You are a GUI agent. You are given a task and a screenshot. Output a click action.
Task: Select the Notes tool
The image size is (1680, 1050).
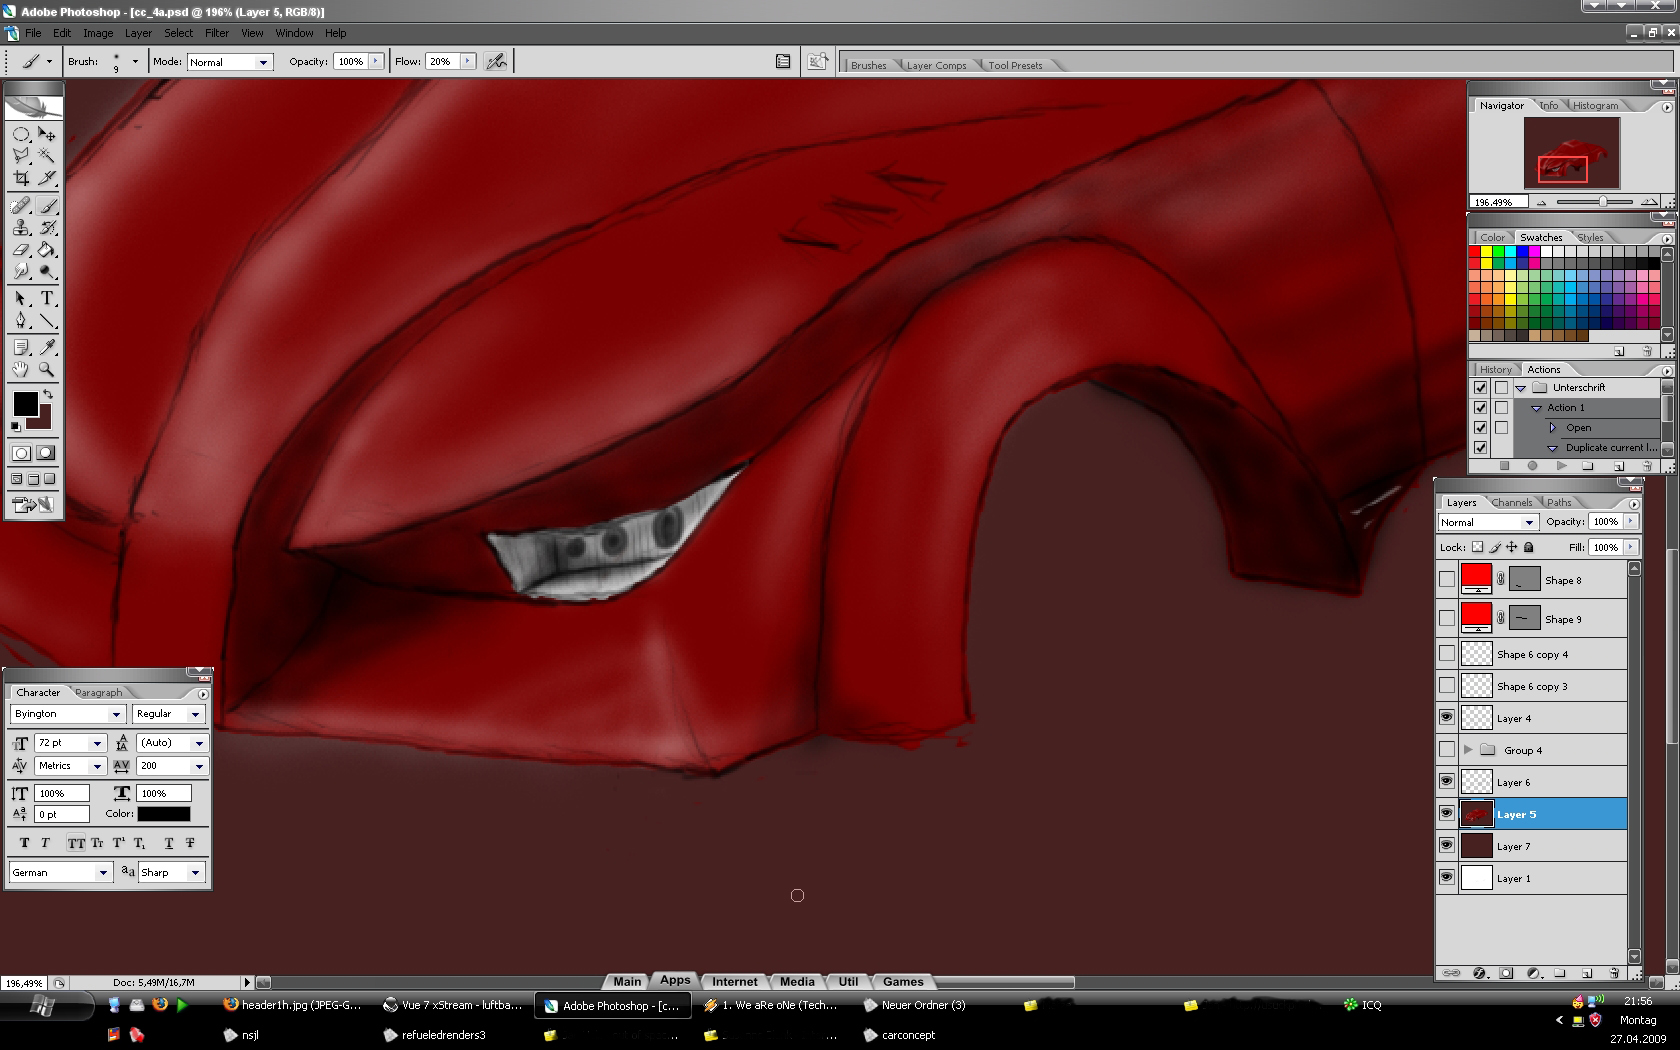21,348
